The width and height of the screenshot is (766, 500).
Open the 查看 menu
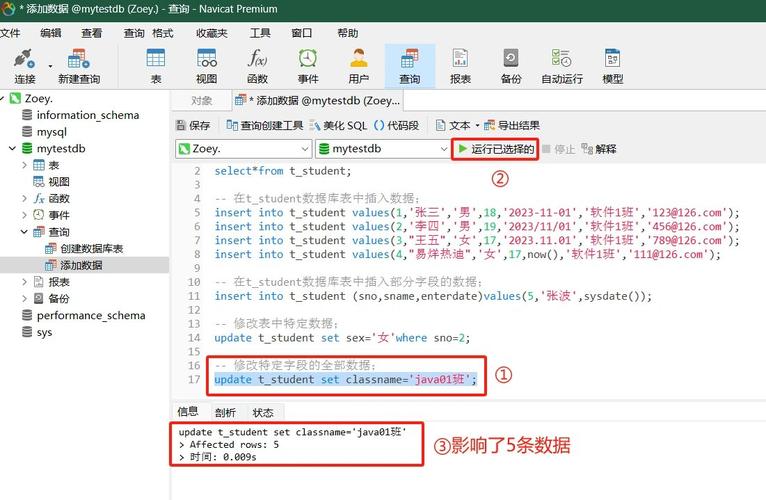tap(92, 33)
